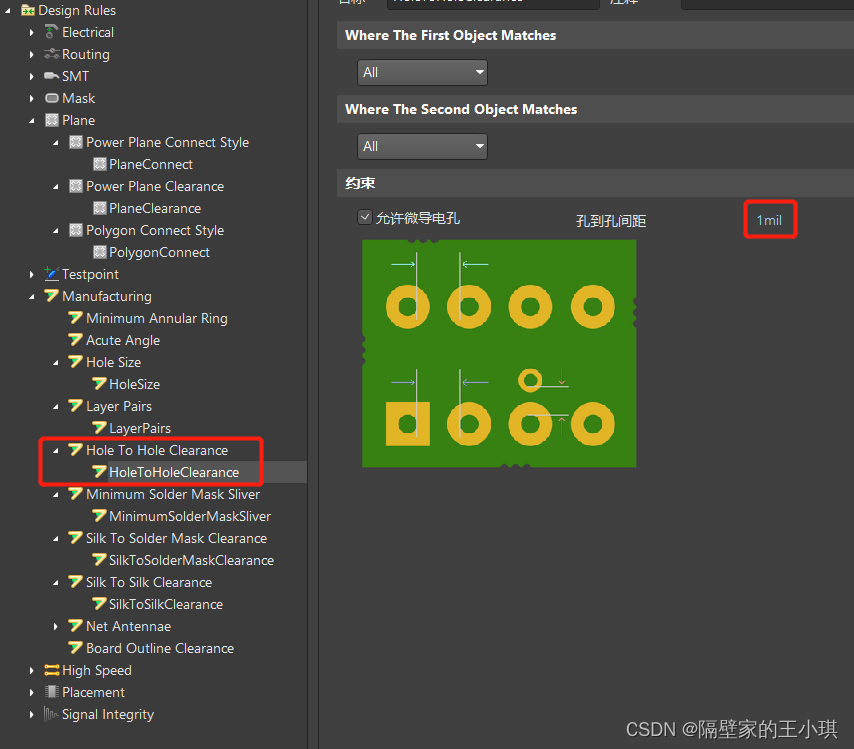Expand the Electrical rules node
The width and height of the screenshot is (854, 749).
[32, 32]
